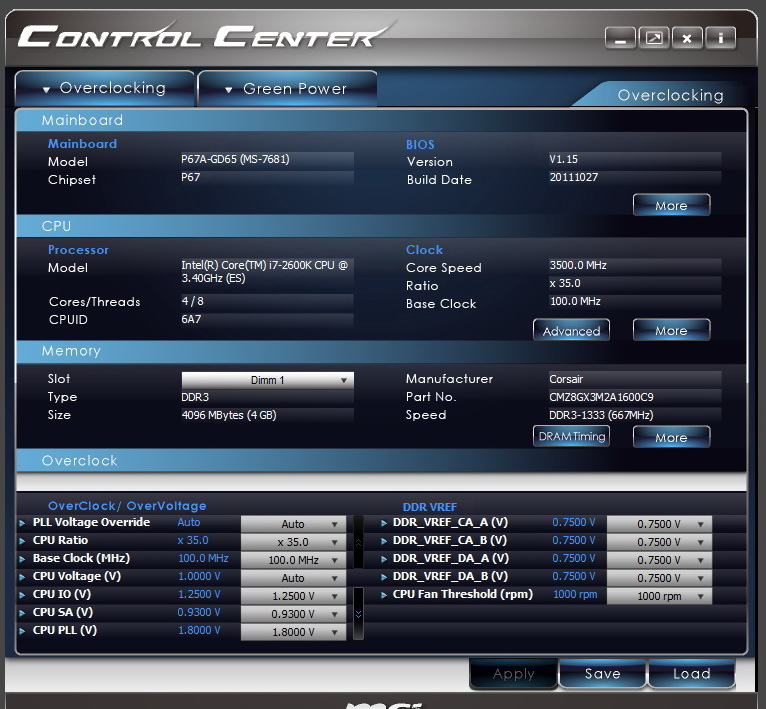Screen dimensions: 766x709
Task: Click More in the CPU section
Action: pos(671,331)
